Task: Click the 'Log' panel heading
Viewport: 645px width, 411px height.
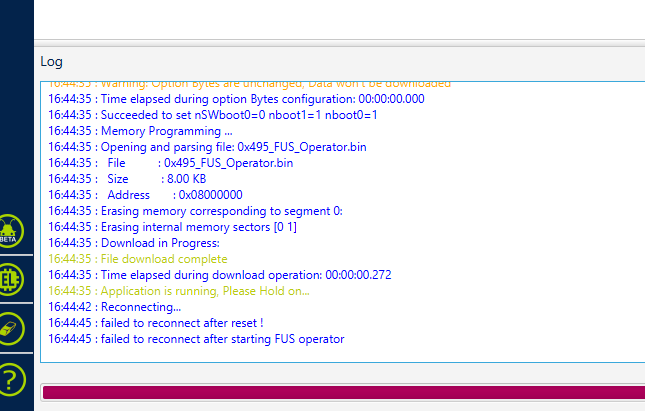Action: (51, 62)
